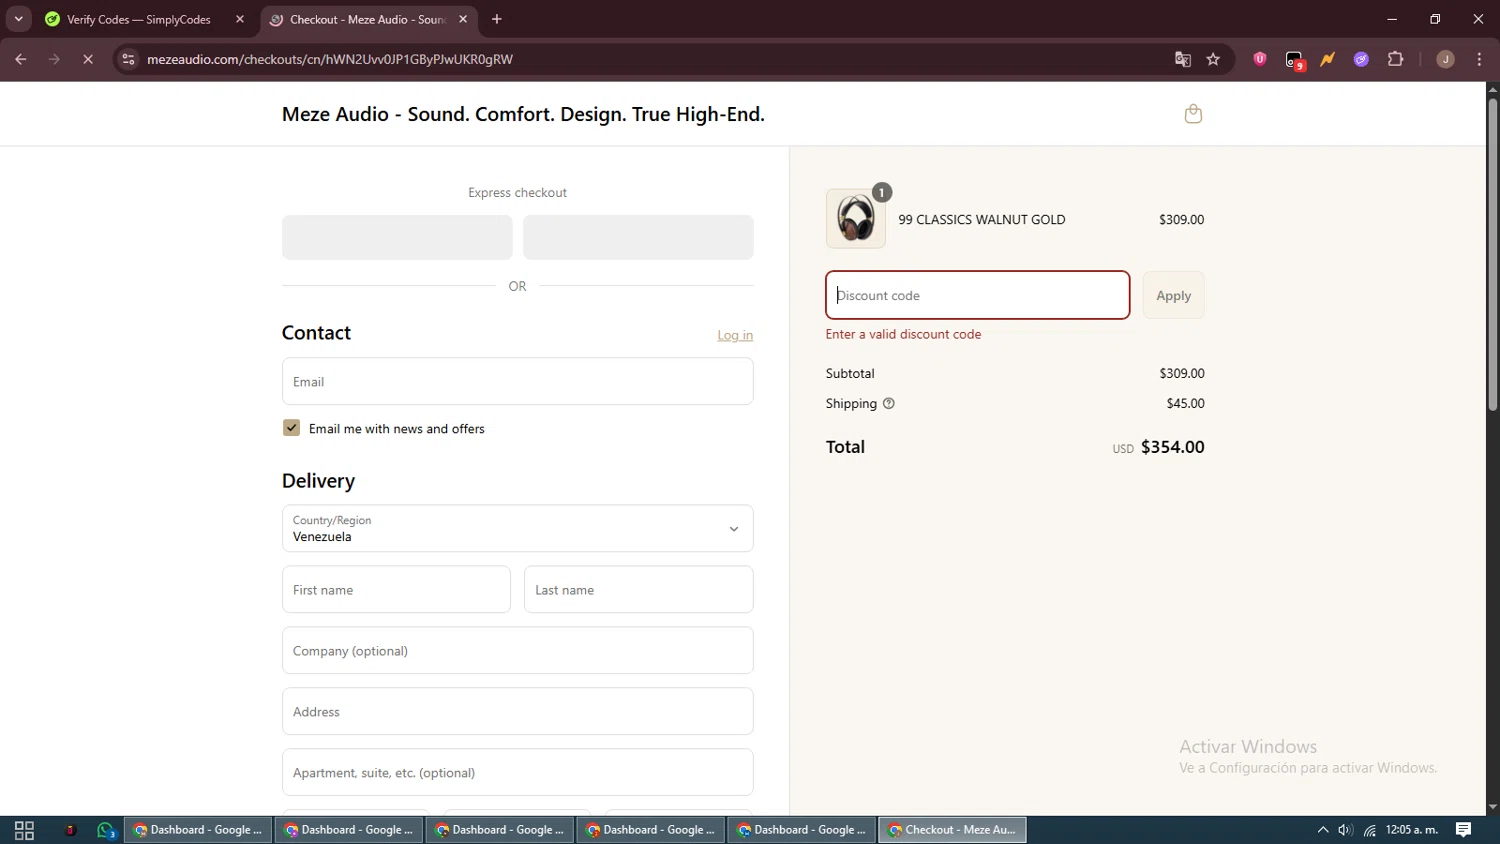Open the tab search dropdown arrow
The width and height of the screenshot is (1500, 844).
(18, 19)
